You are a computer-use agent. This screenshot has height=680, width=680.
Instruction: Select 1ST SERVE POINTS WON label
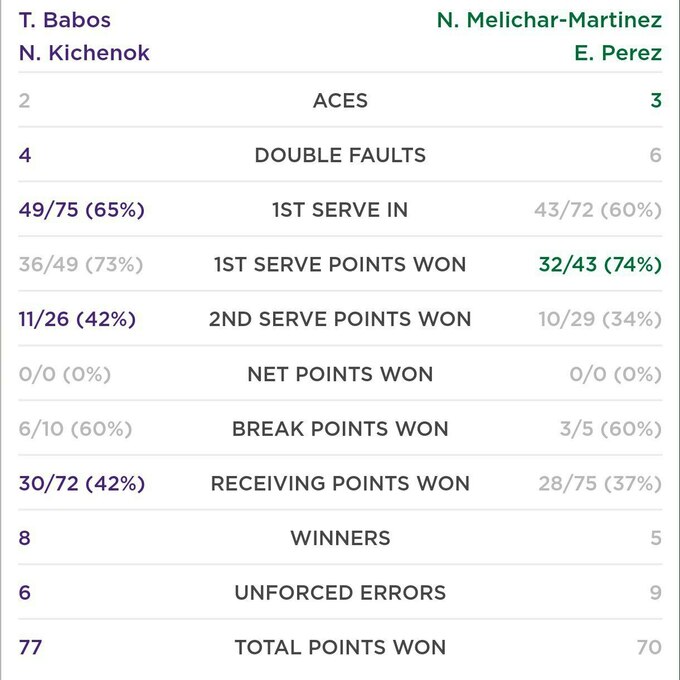click(340, 265)
